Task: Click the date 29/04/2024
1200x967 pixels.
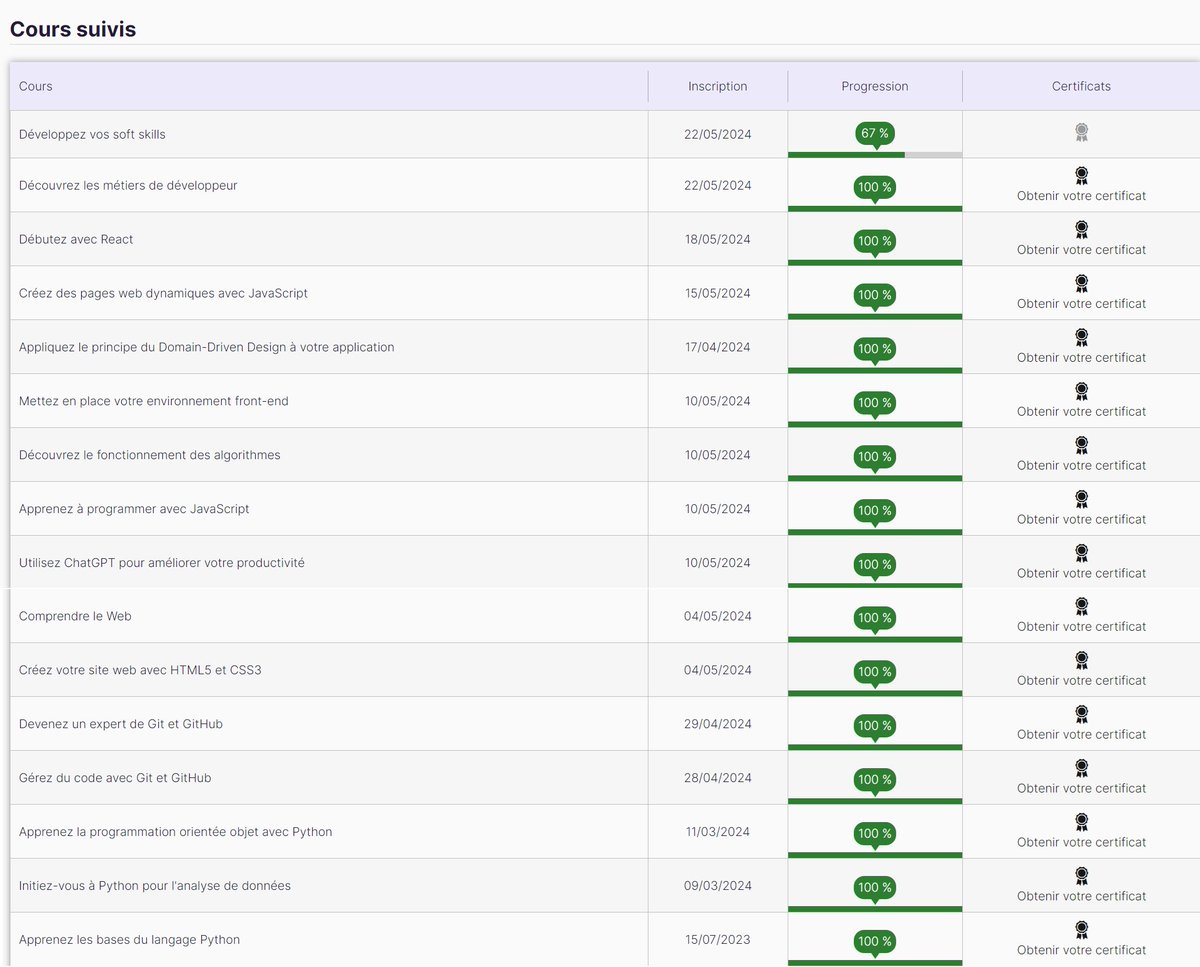Action: point(717,724)
